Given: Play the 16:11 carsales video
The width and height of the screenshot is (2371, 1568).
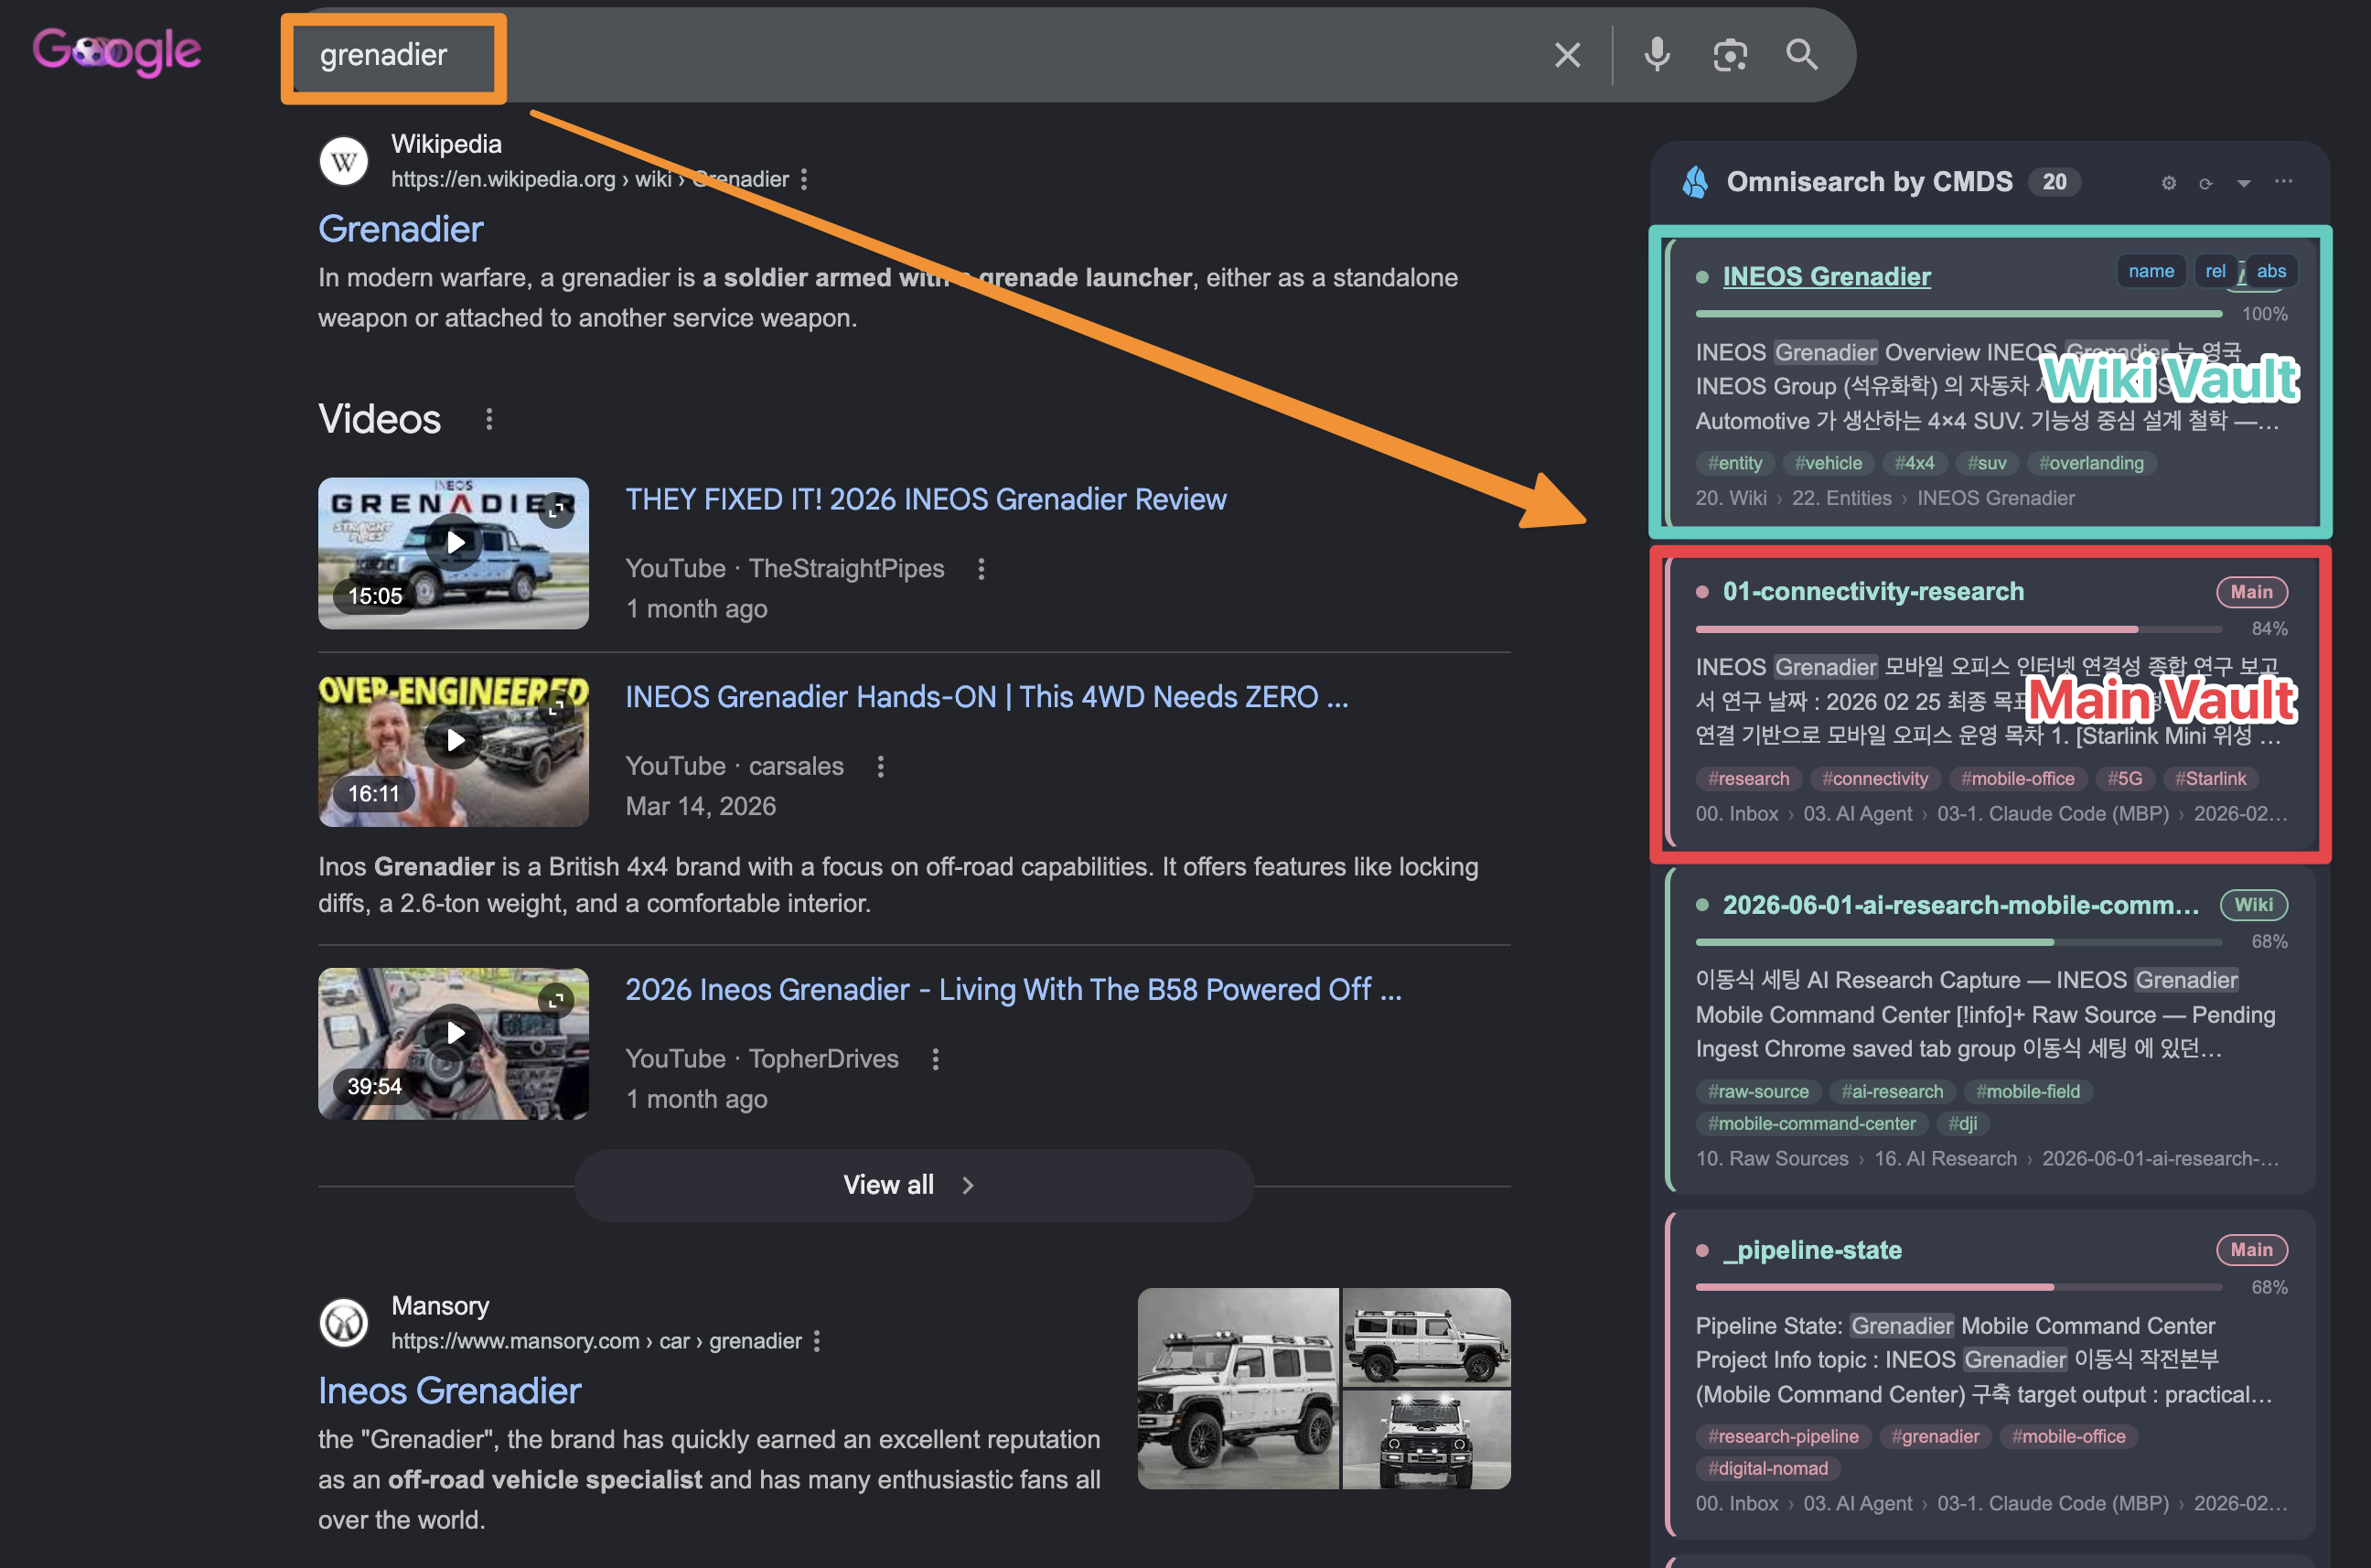Looking at the screenshot, I should 454,741.
